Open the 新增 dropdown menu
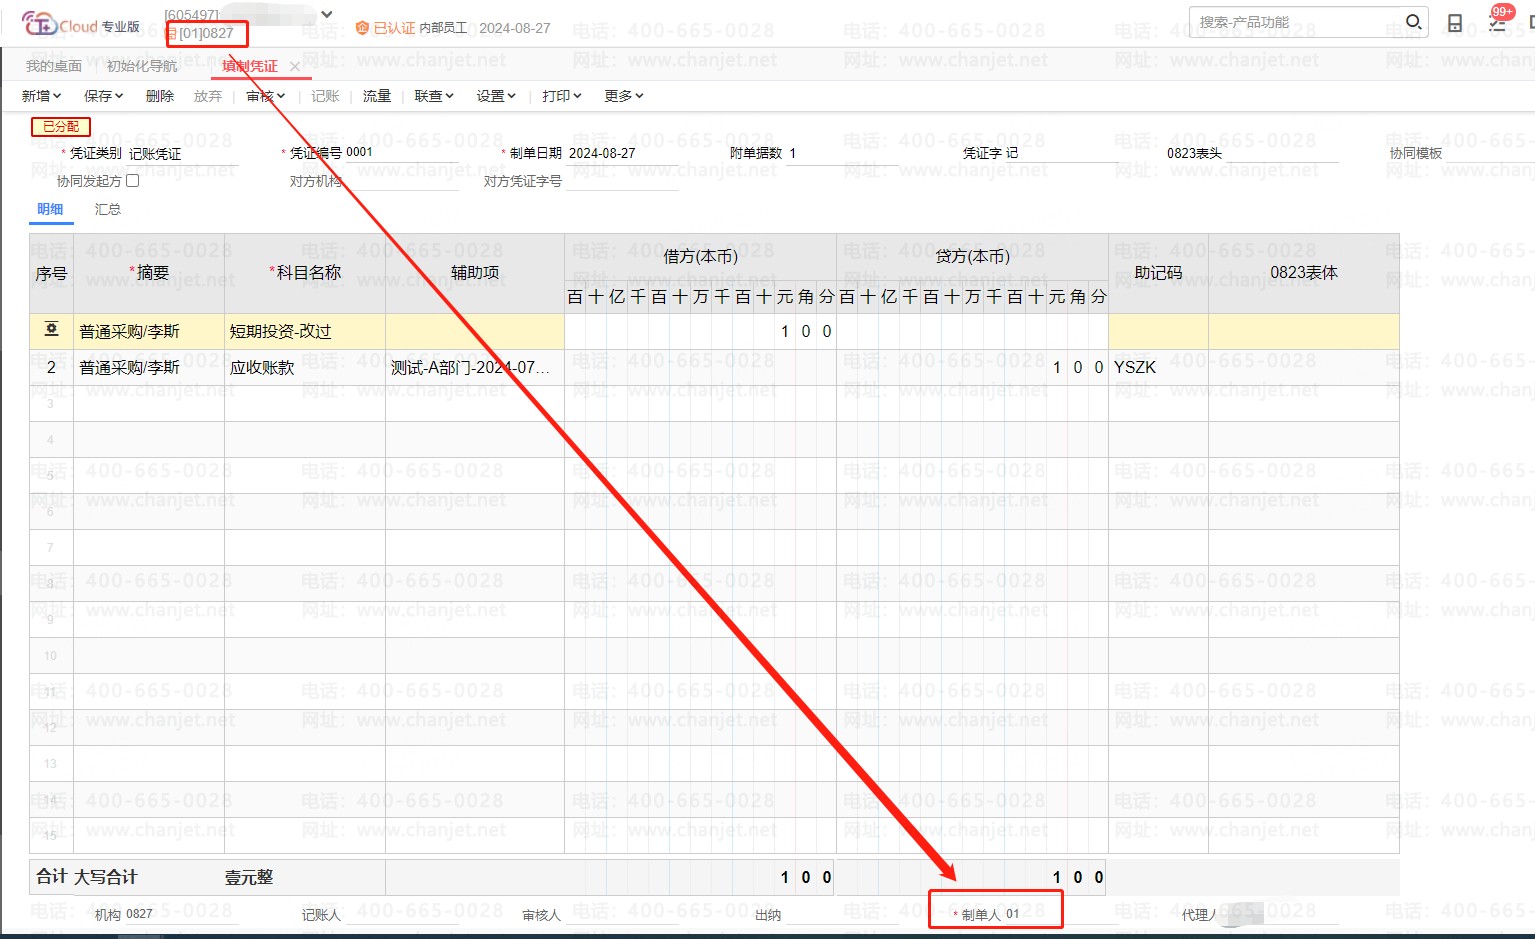The image size is (1535, 939). pyautogui.click(x=41, y=96)
